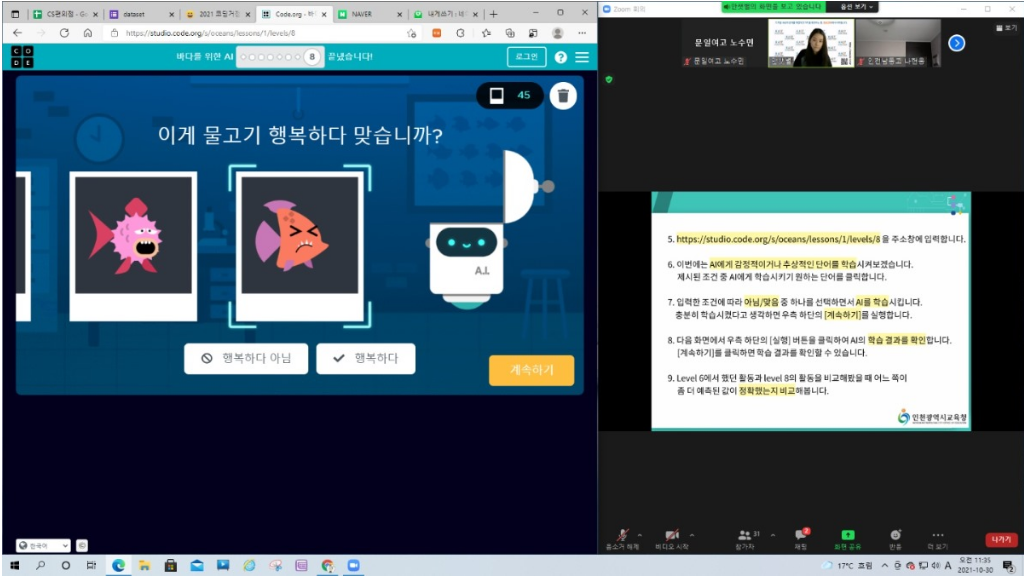Viewport: 1024px width, 579px height.
Task: Open a new browser tab
Action: tap(494, 14)
